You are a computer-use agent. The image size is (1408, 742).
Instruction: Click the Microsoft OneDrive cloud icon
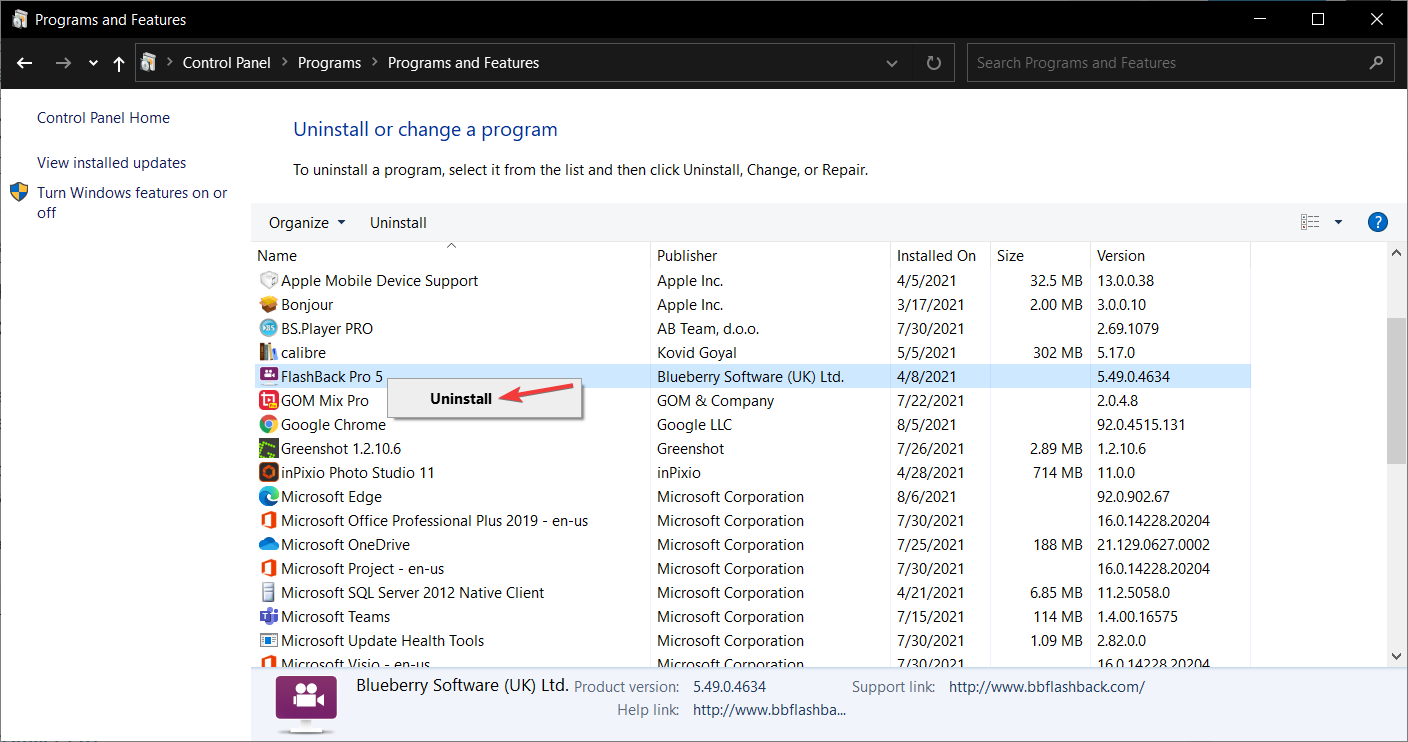pos(268,545)
